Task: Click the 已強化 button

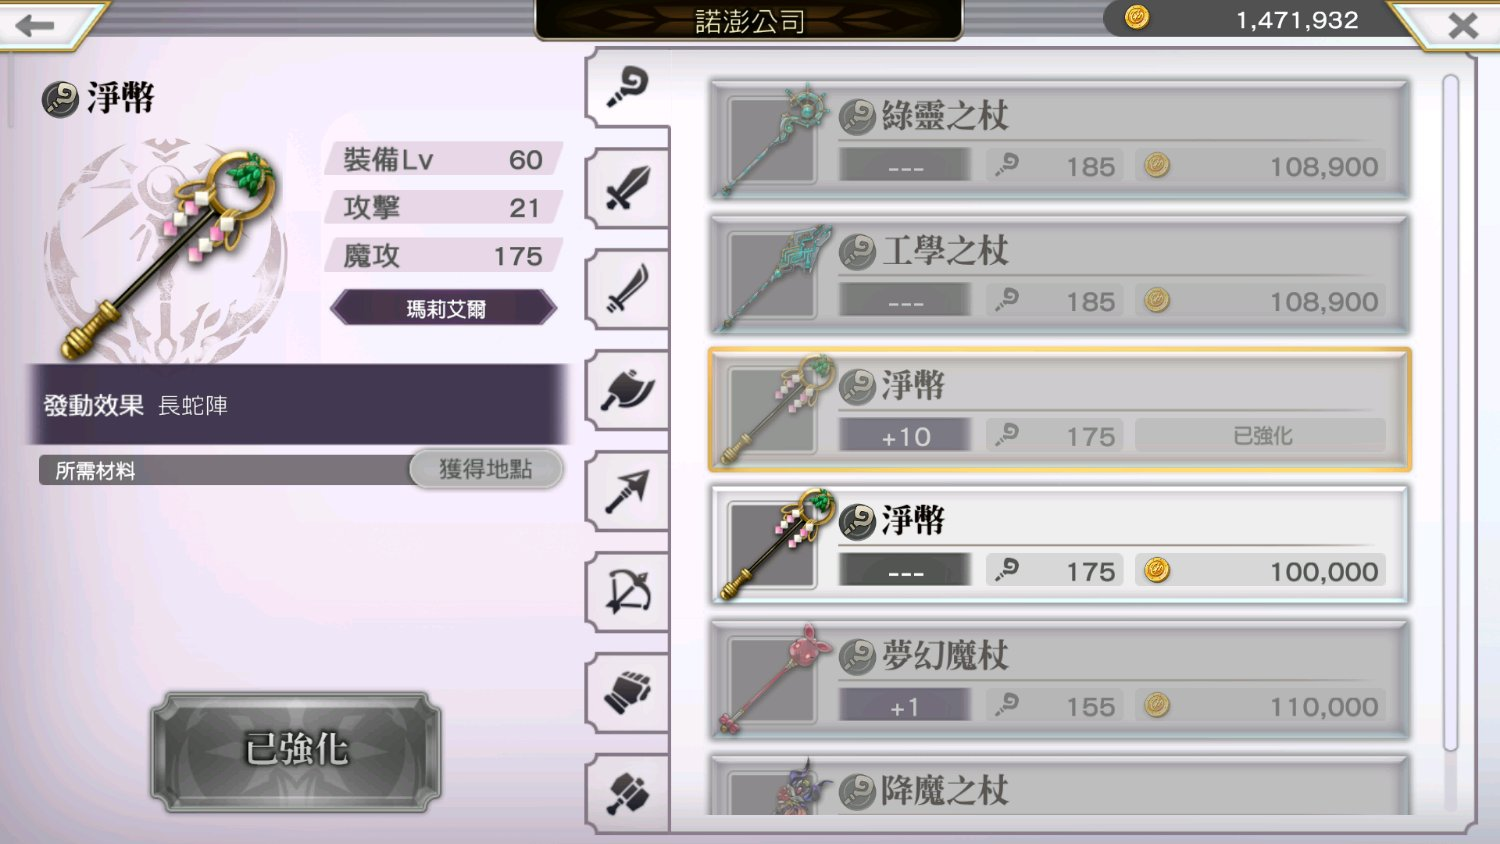Action: click(296, 750)
